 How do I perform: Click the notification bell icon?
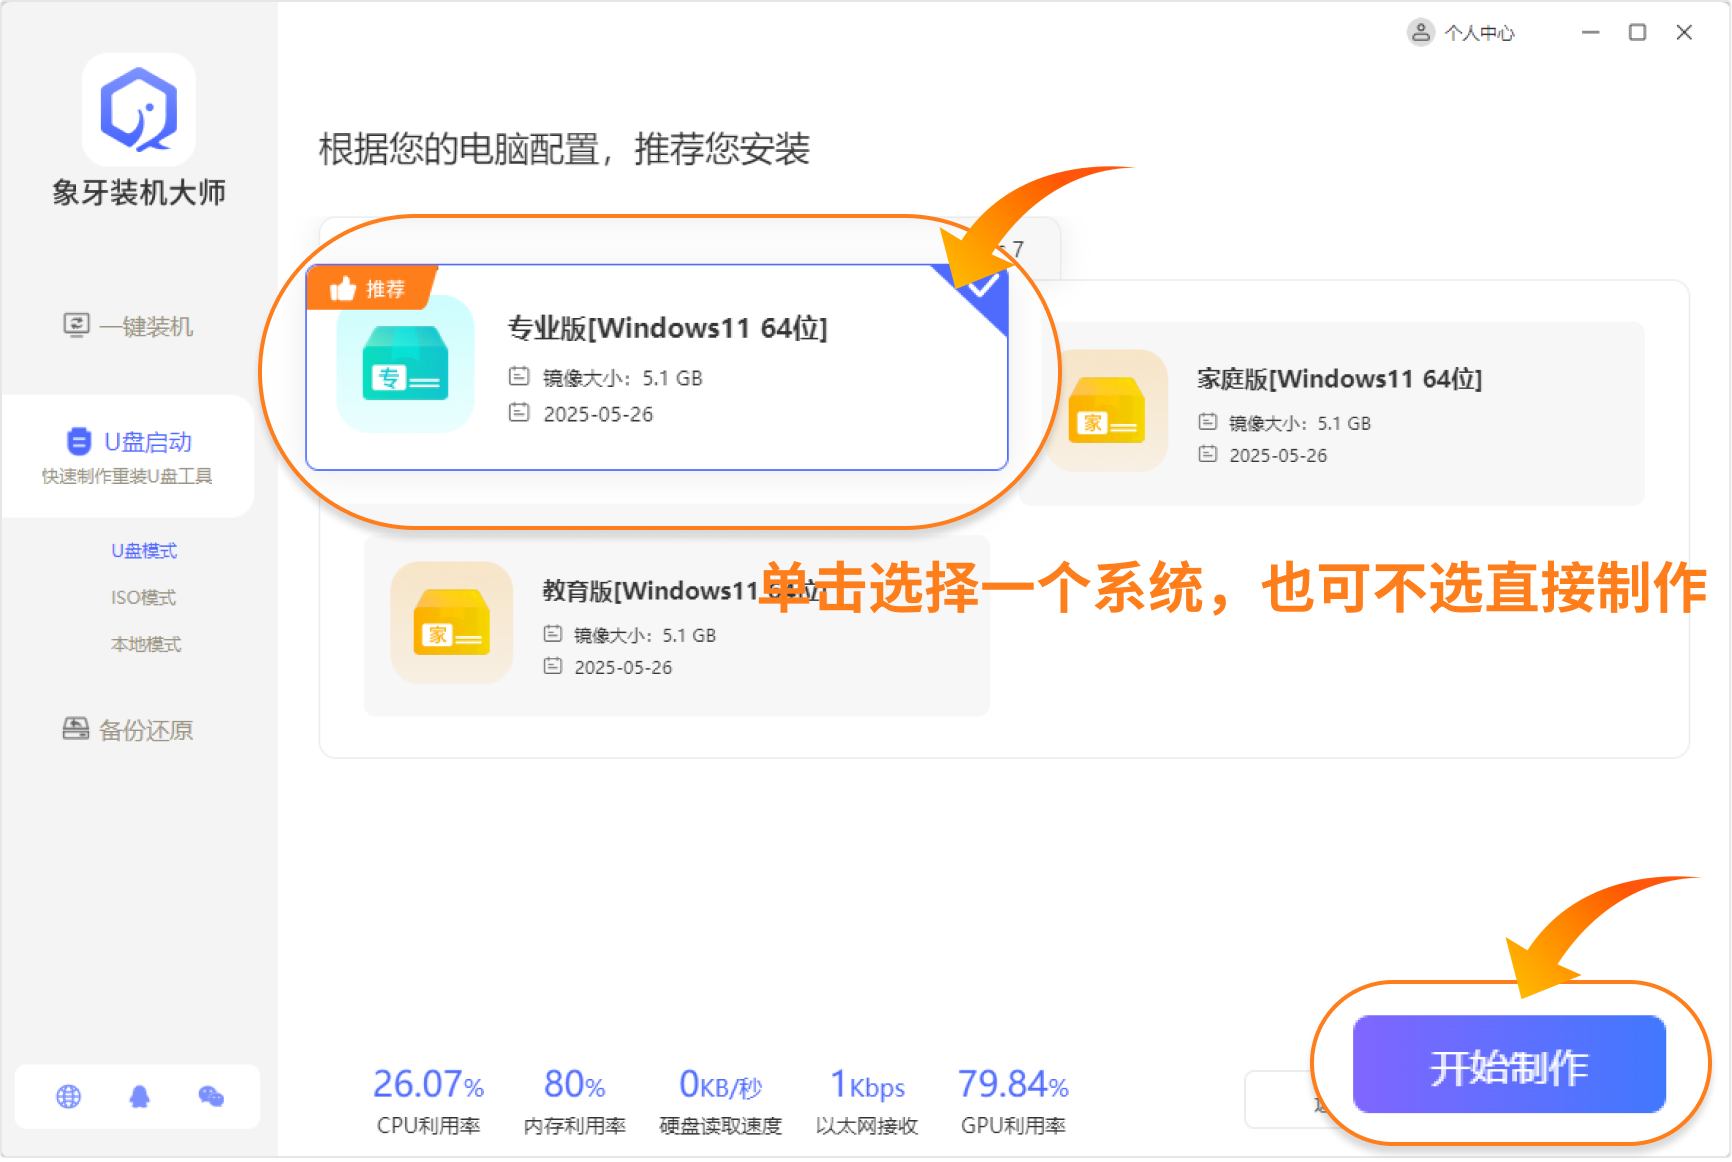[139, 1097]
